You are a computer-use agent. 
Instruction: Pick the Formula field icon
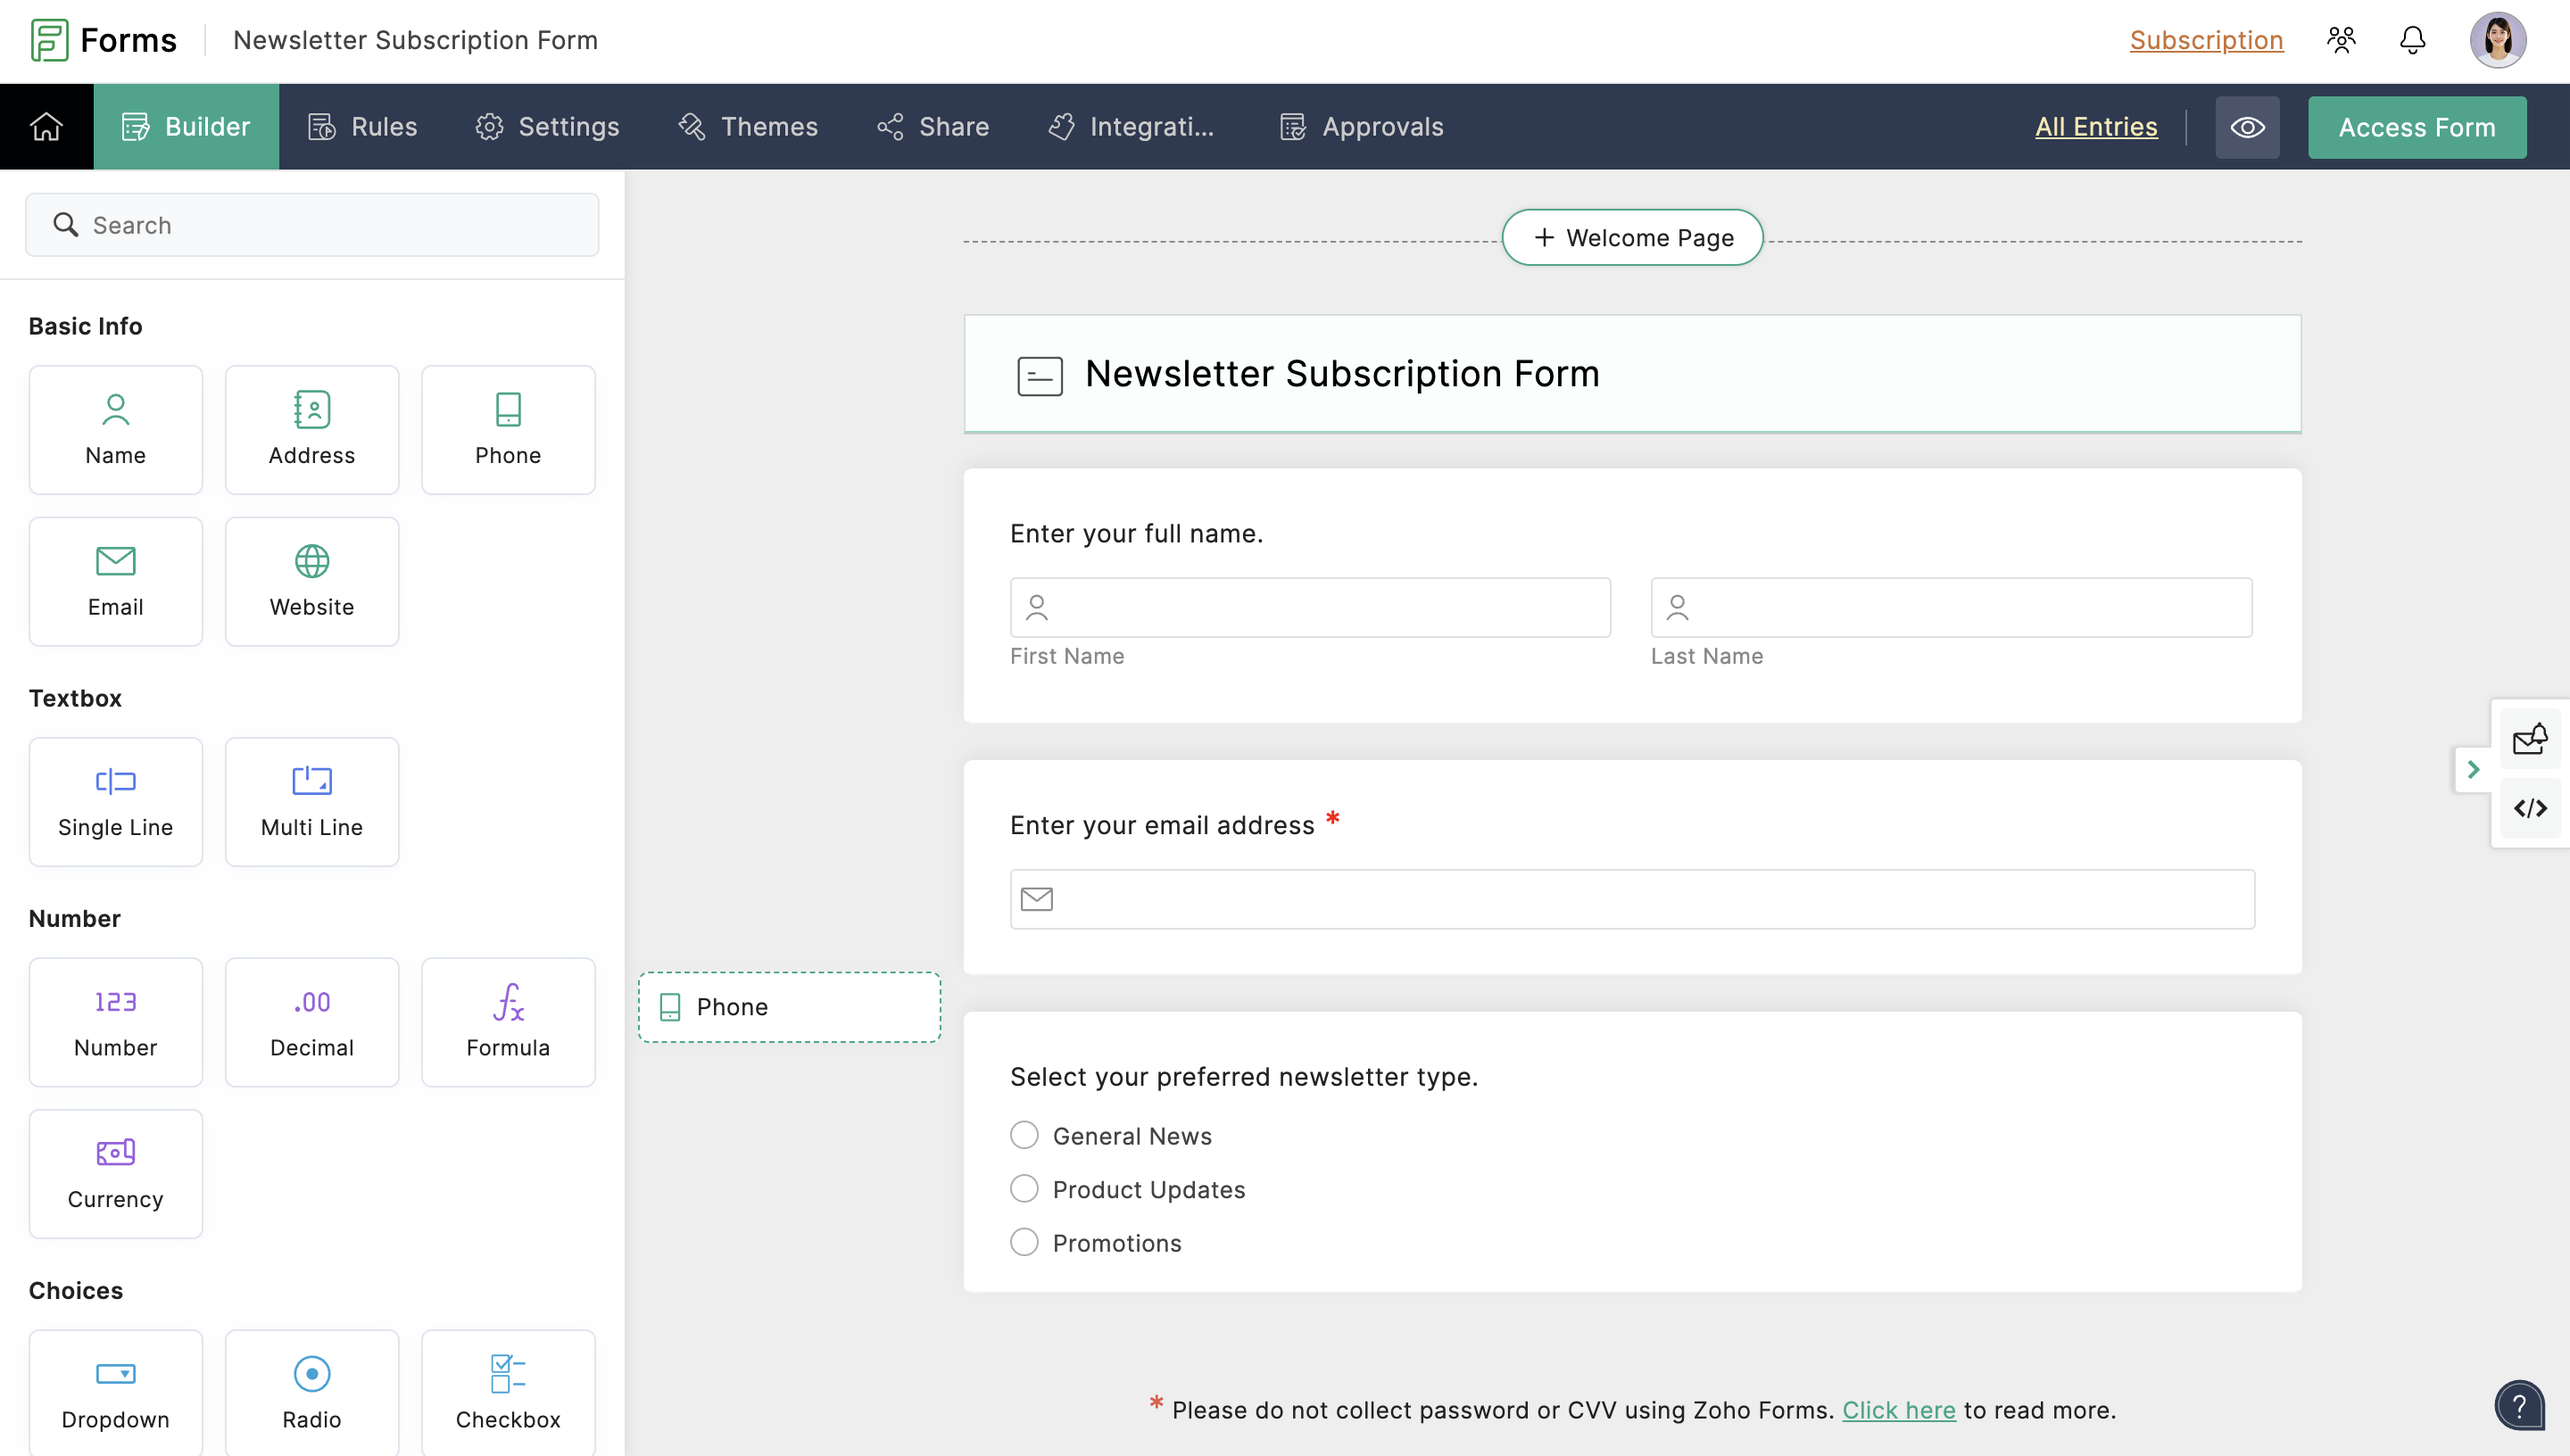point(508,1002)
